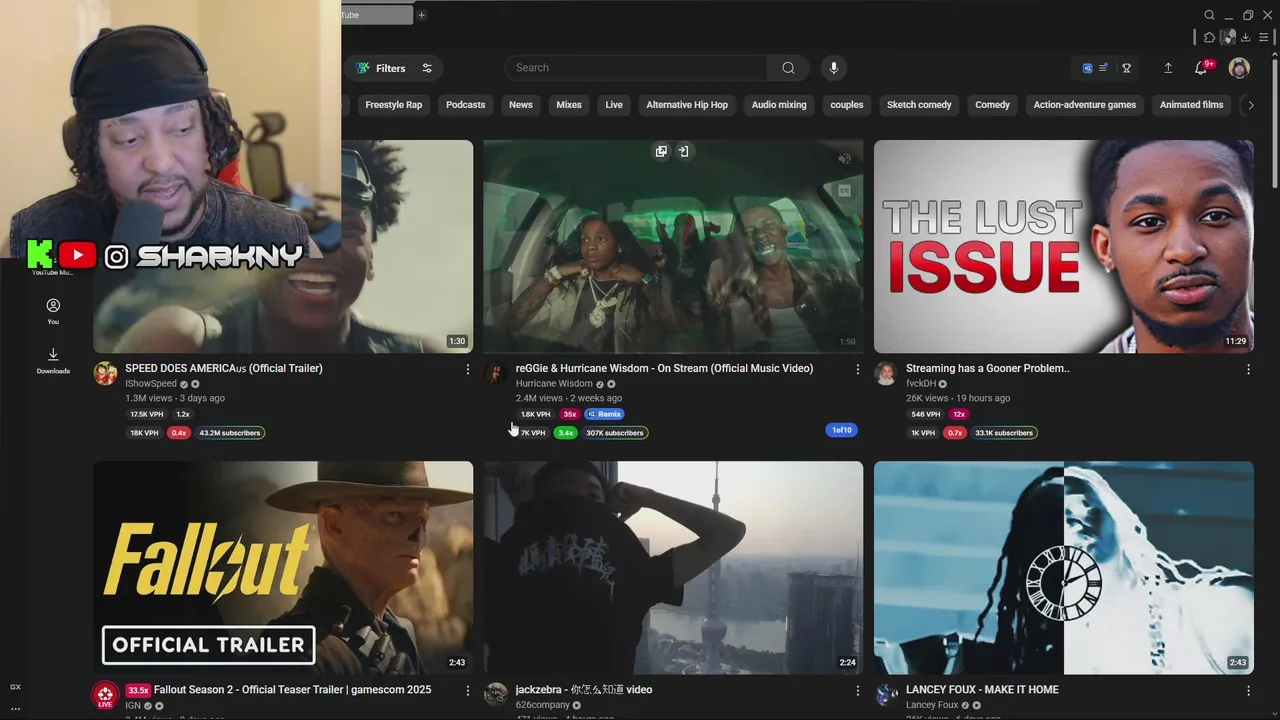
Task: Visit the 626company channel link
Action: [542, 705]
